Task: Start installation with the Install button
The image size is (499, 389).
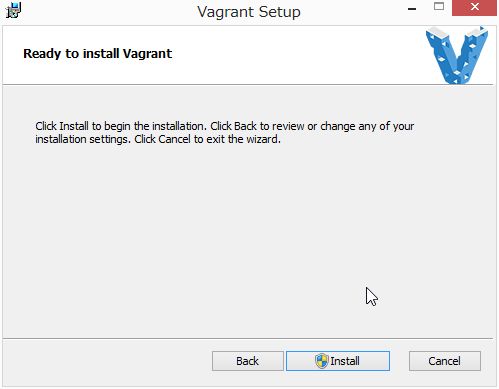Action: coord(338,361)
